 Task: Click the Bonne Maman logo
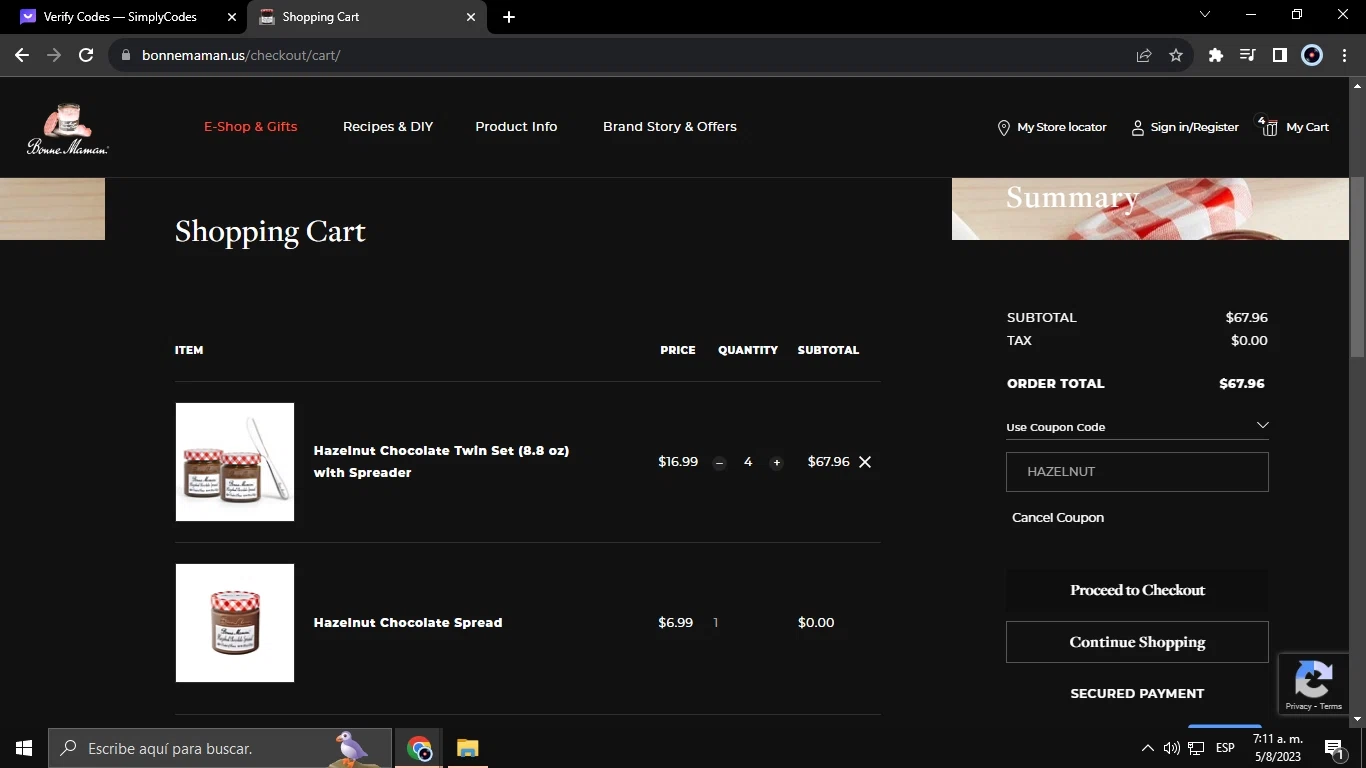point(67,128)
